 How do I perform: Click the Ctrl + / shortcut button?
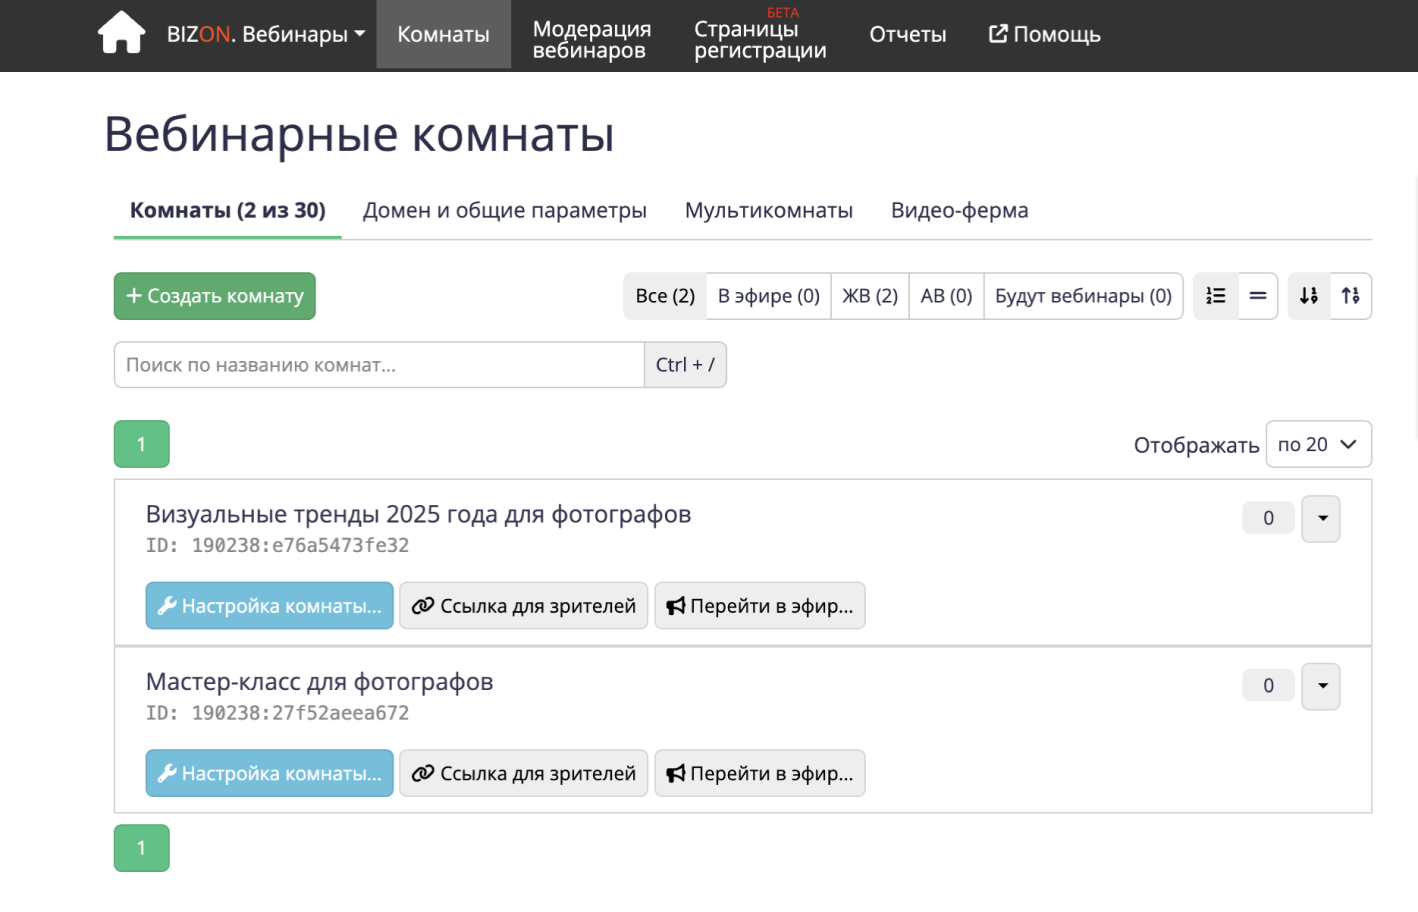(685, 365)
